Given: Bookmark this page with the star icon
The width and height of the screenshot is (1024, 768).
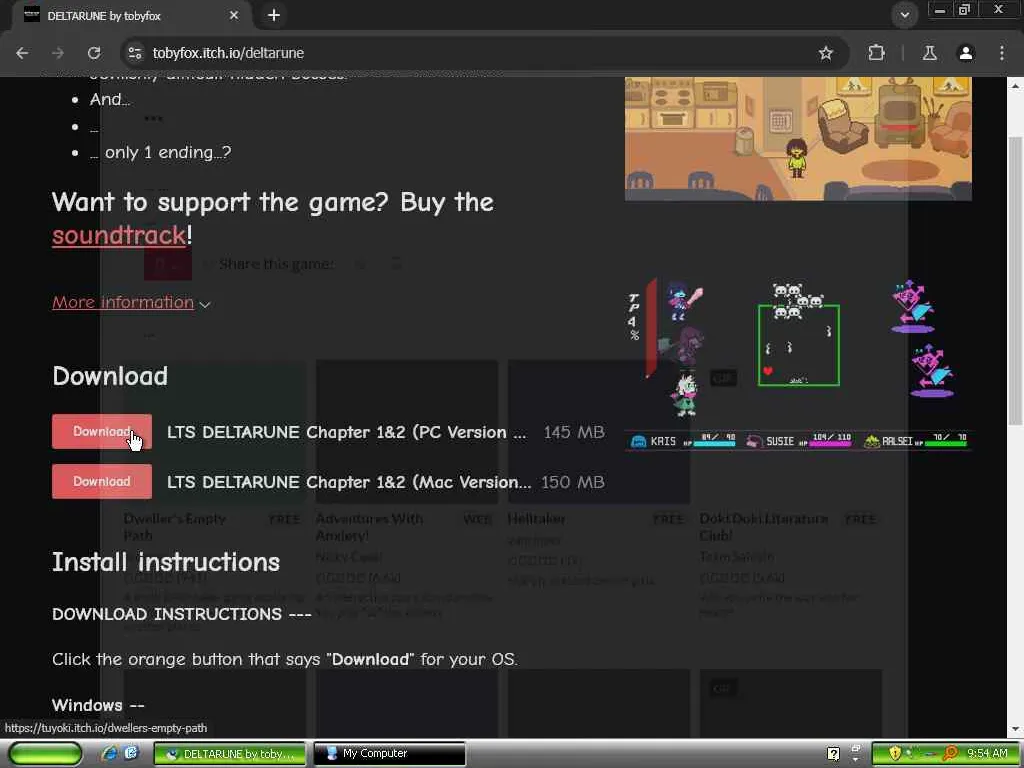Looking at the screenshot, I should pos(825,53).
